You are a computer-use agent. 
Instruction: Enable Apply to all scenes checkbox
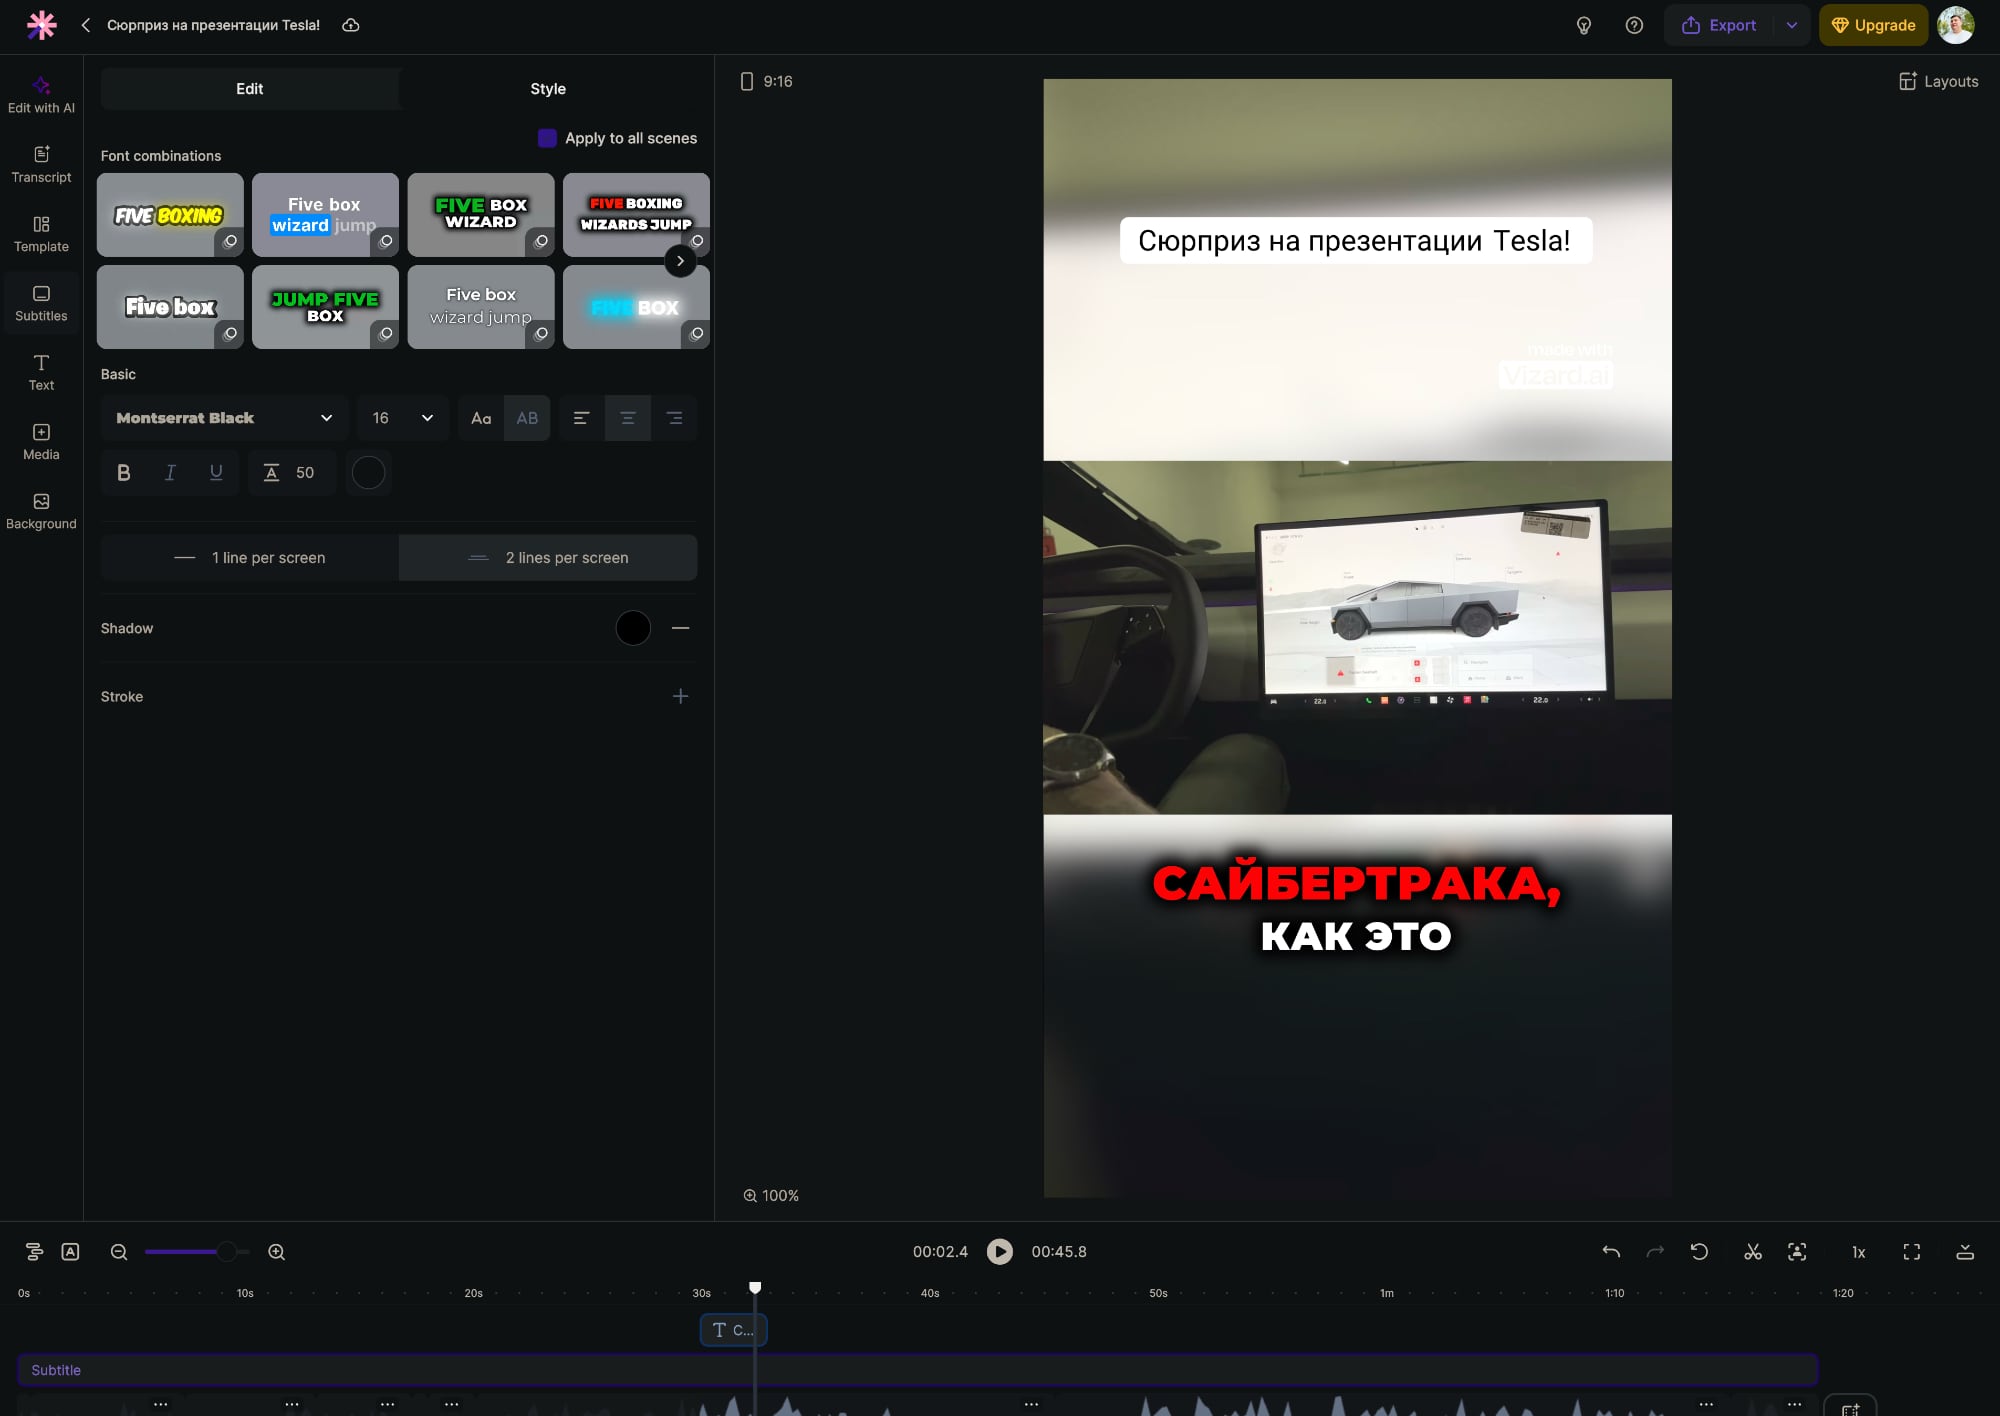pyautogui.click(x=547, y=138)
